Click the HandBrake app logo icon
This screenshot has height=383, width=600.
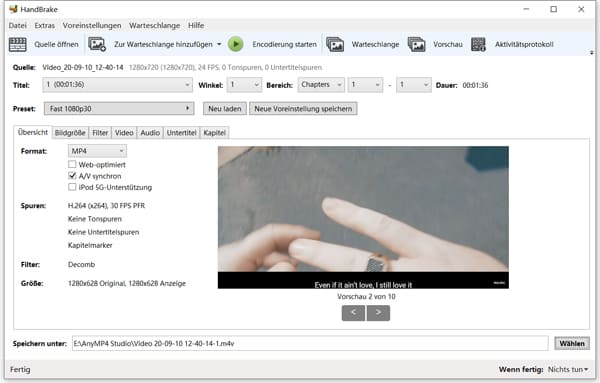[x=13, y=9]
